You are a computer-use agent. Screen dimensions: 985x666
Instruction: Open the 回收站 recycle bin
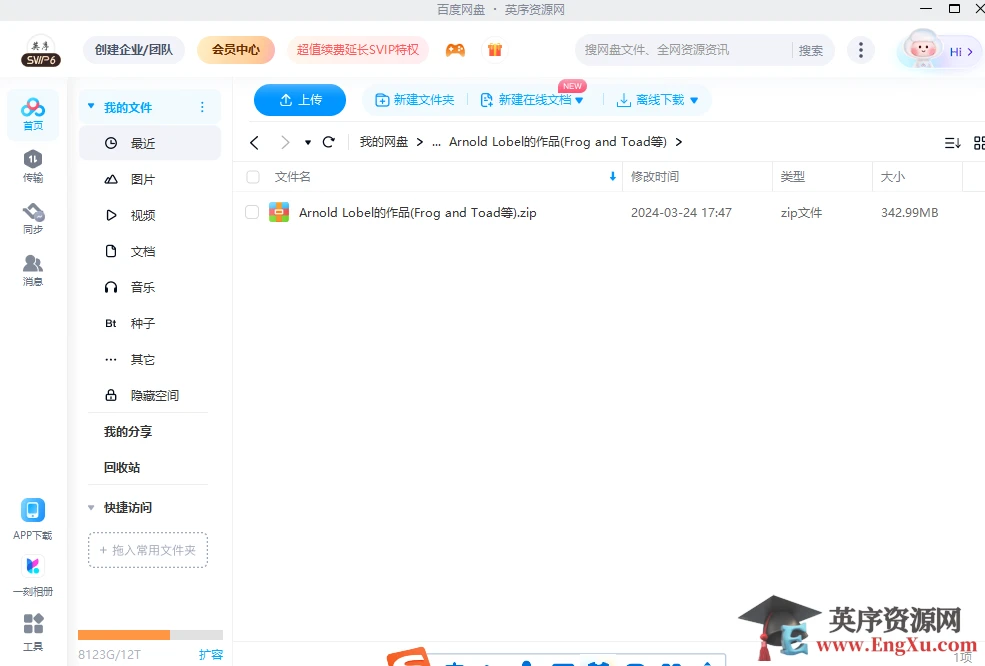click(122, 467)
